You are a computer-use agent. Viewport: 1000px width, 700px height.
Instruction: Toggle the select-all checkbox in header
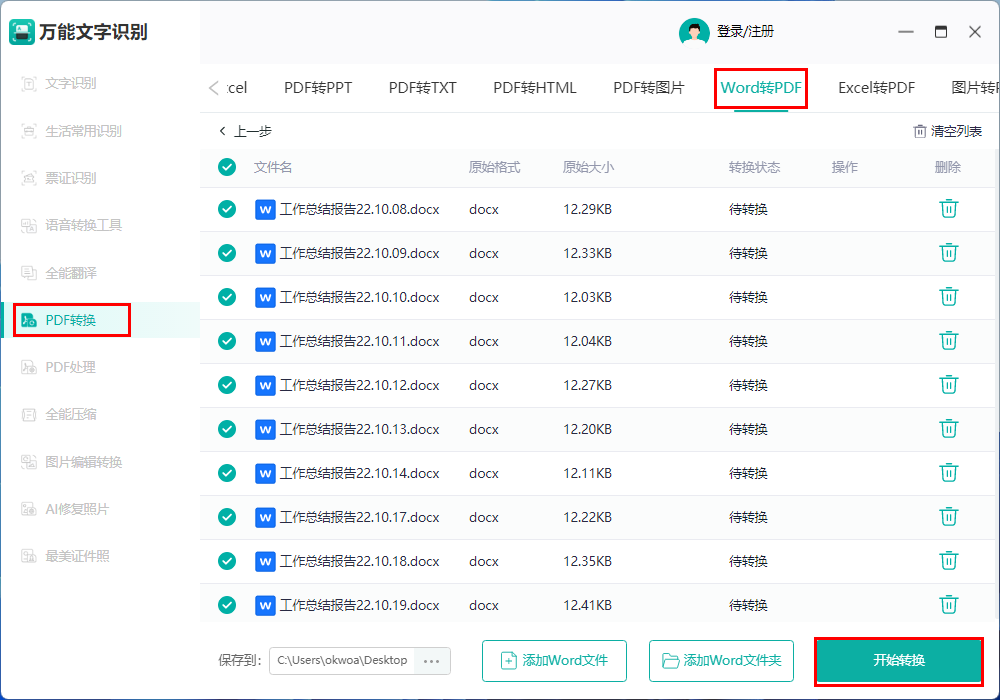point(227,167)
